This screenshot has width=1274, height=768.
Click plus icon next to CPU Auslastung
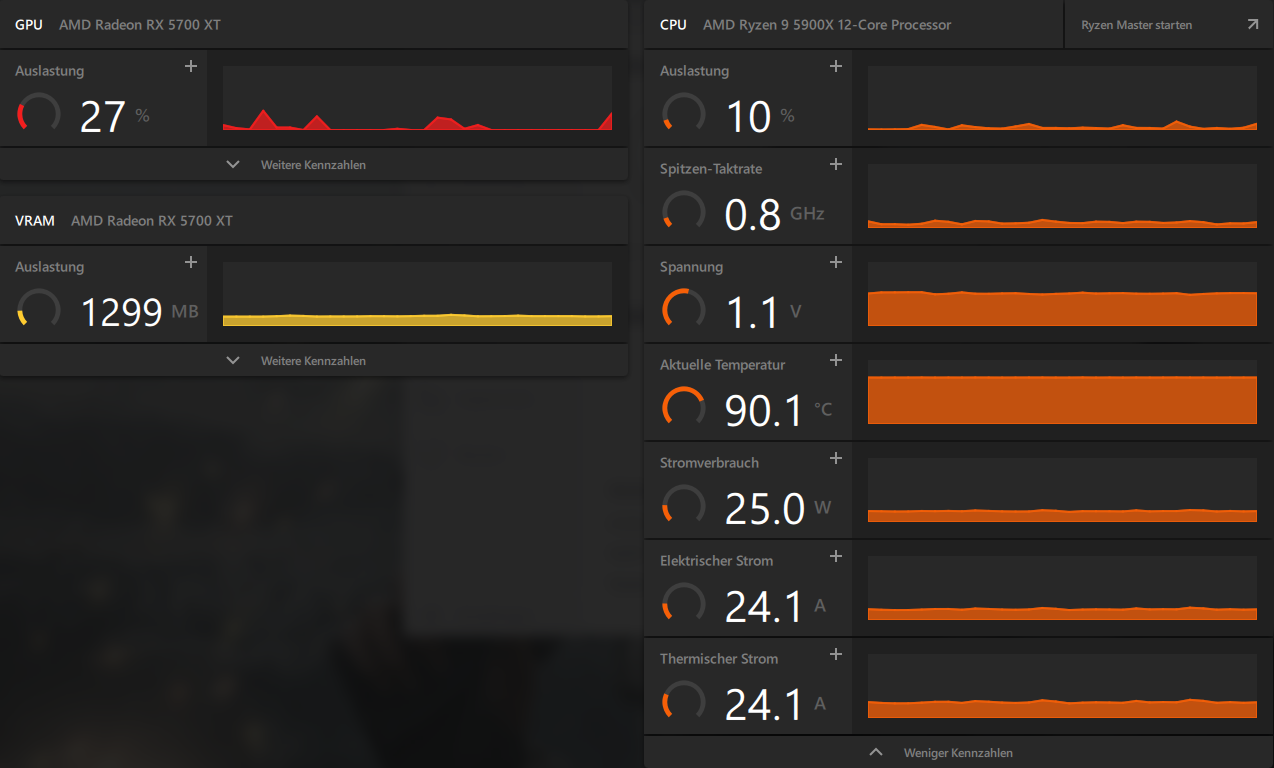[836, 66]
